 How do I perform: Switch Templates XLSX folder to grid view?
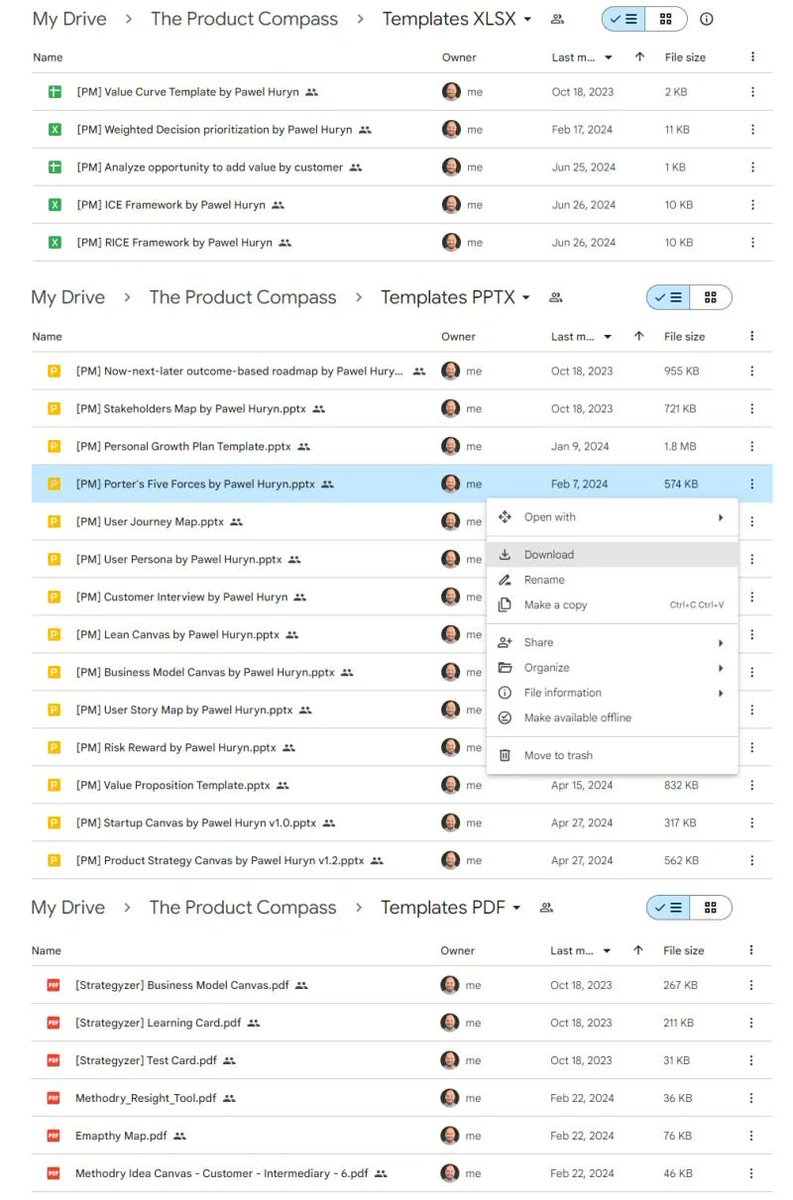pos(666,19)
